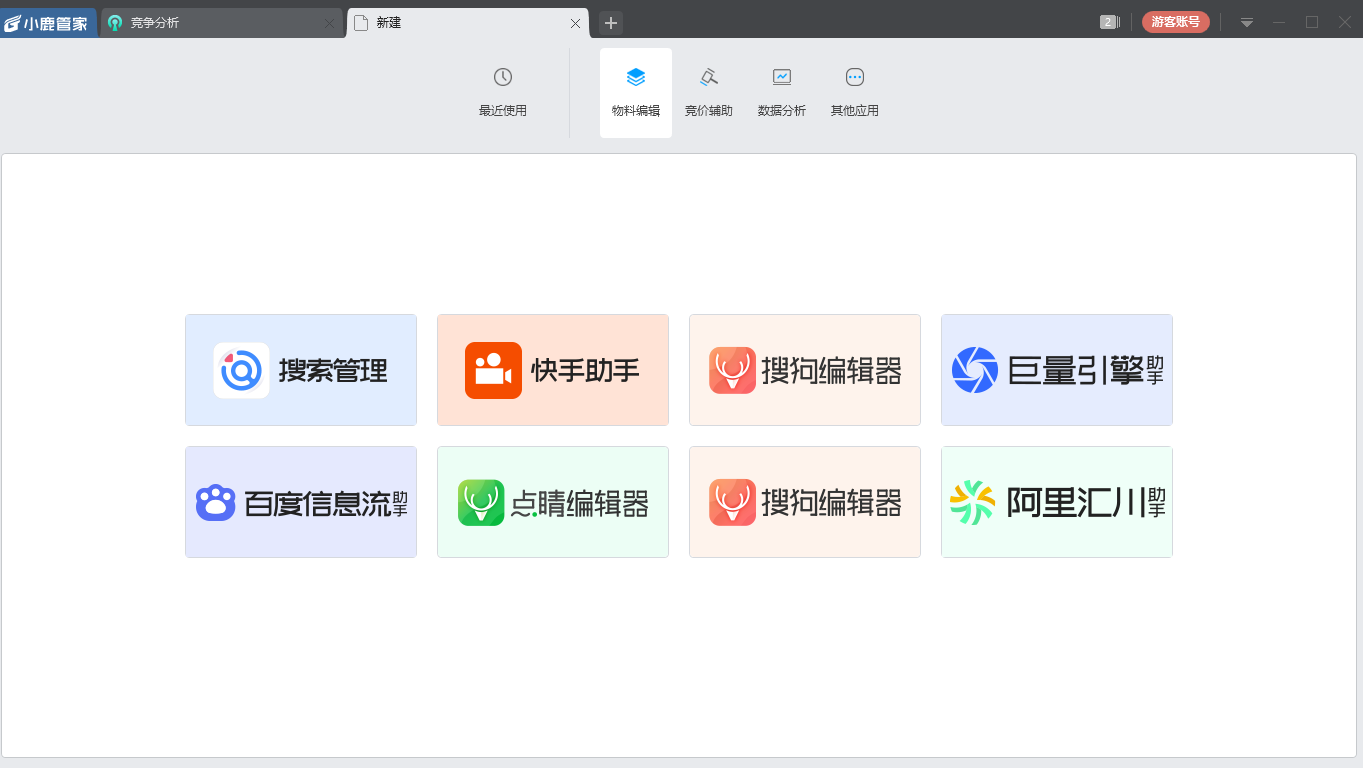The image size is (1363, 768).
Task: Show the 其他应用 category
Action: pyautogui.click(x=855, y=93)
